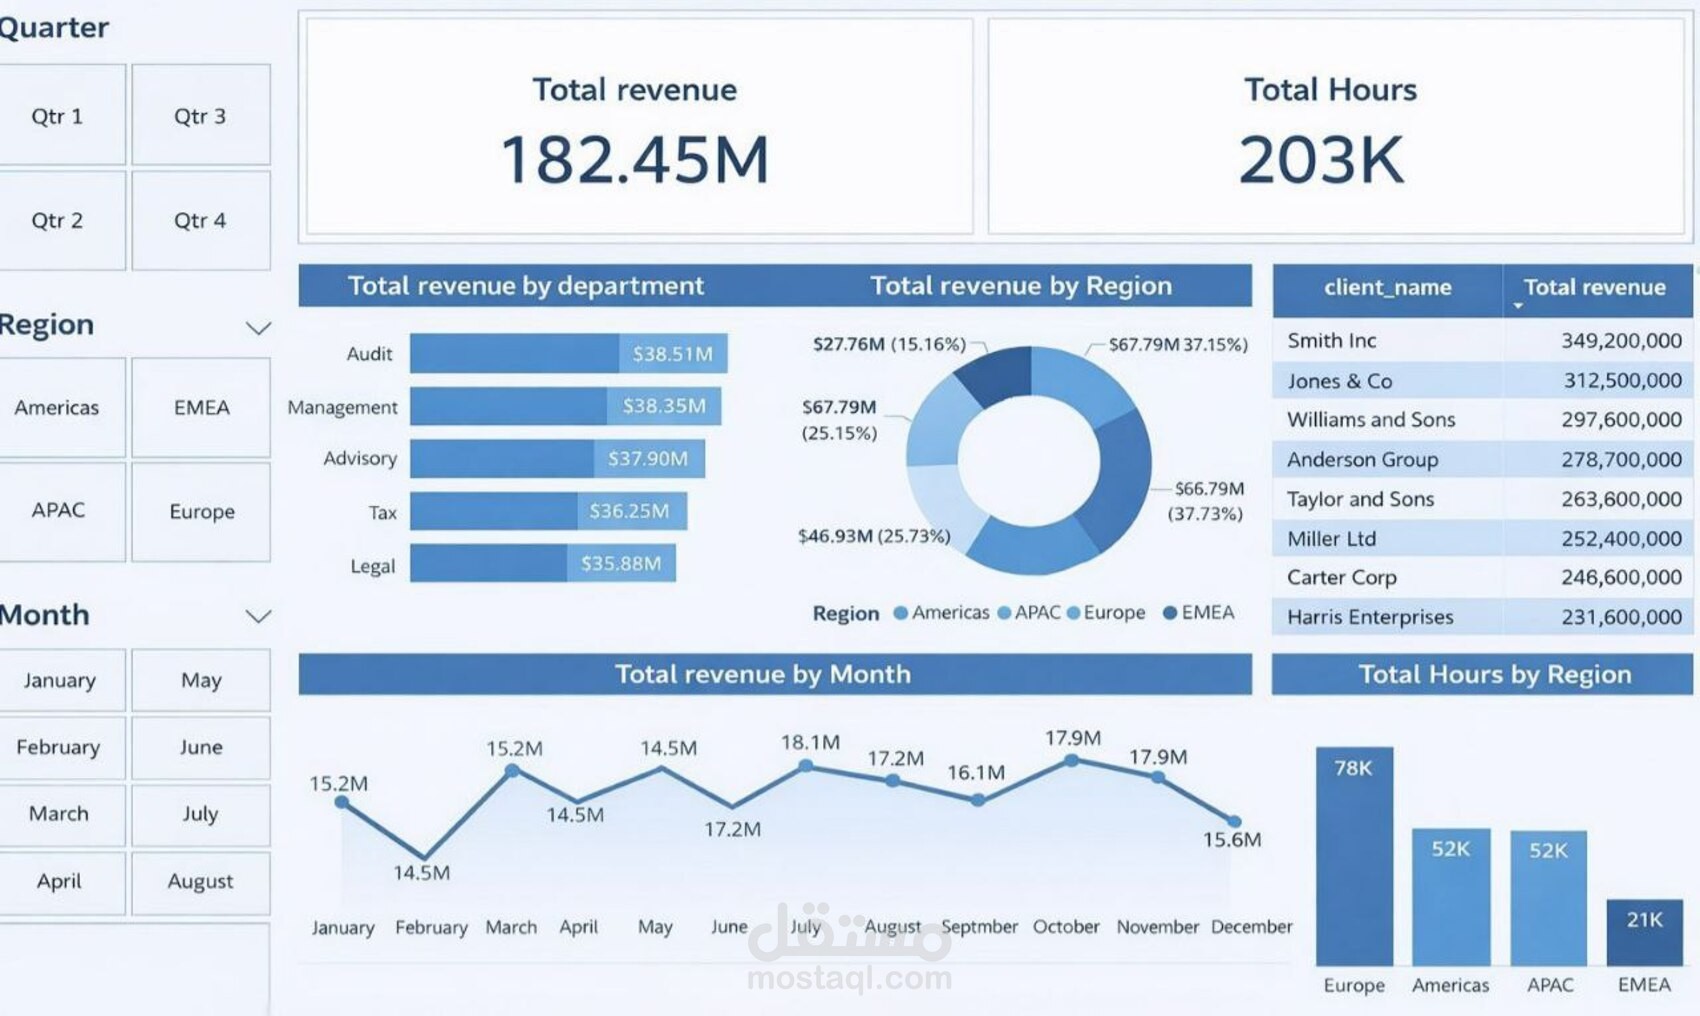Collapse the Region slicer section
This screenshot has height=1016, width=1700.
click(x=260, y=325)
